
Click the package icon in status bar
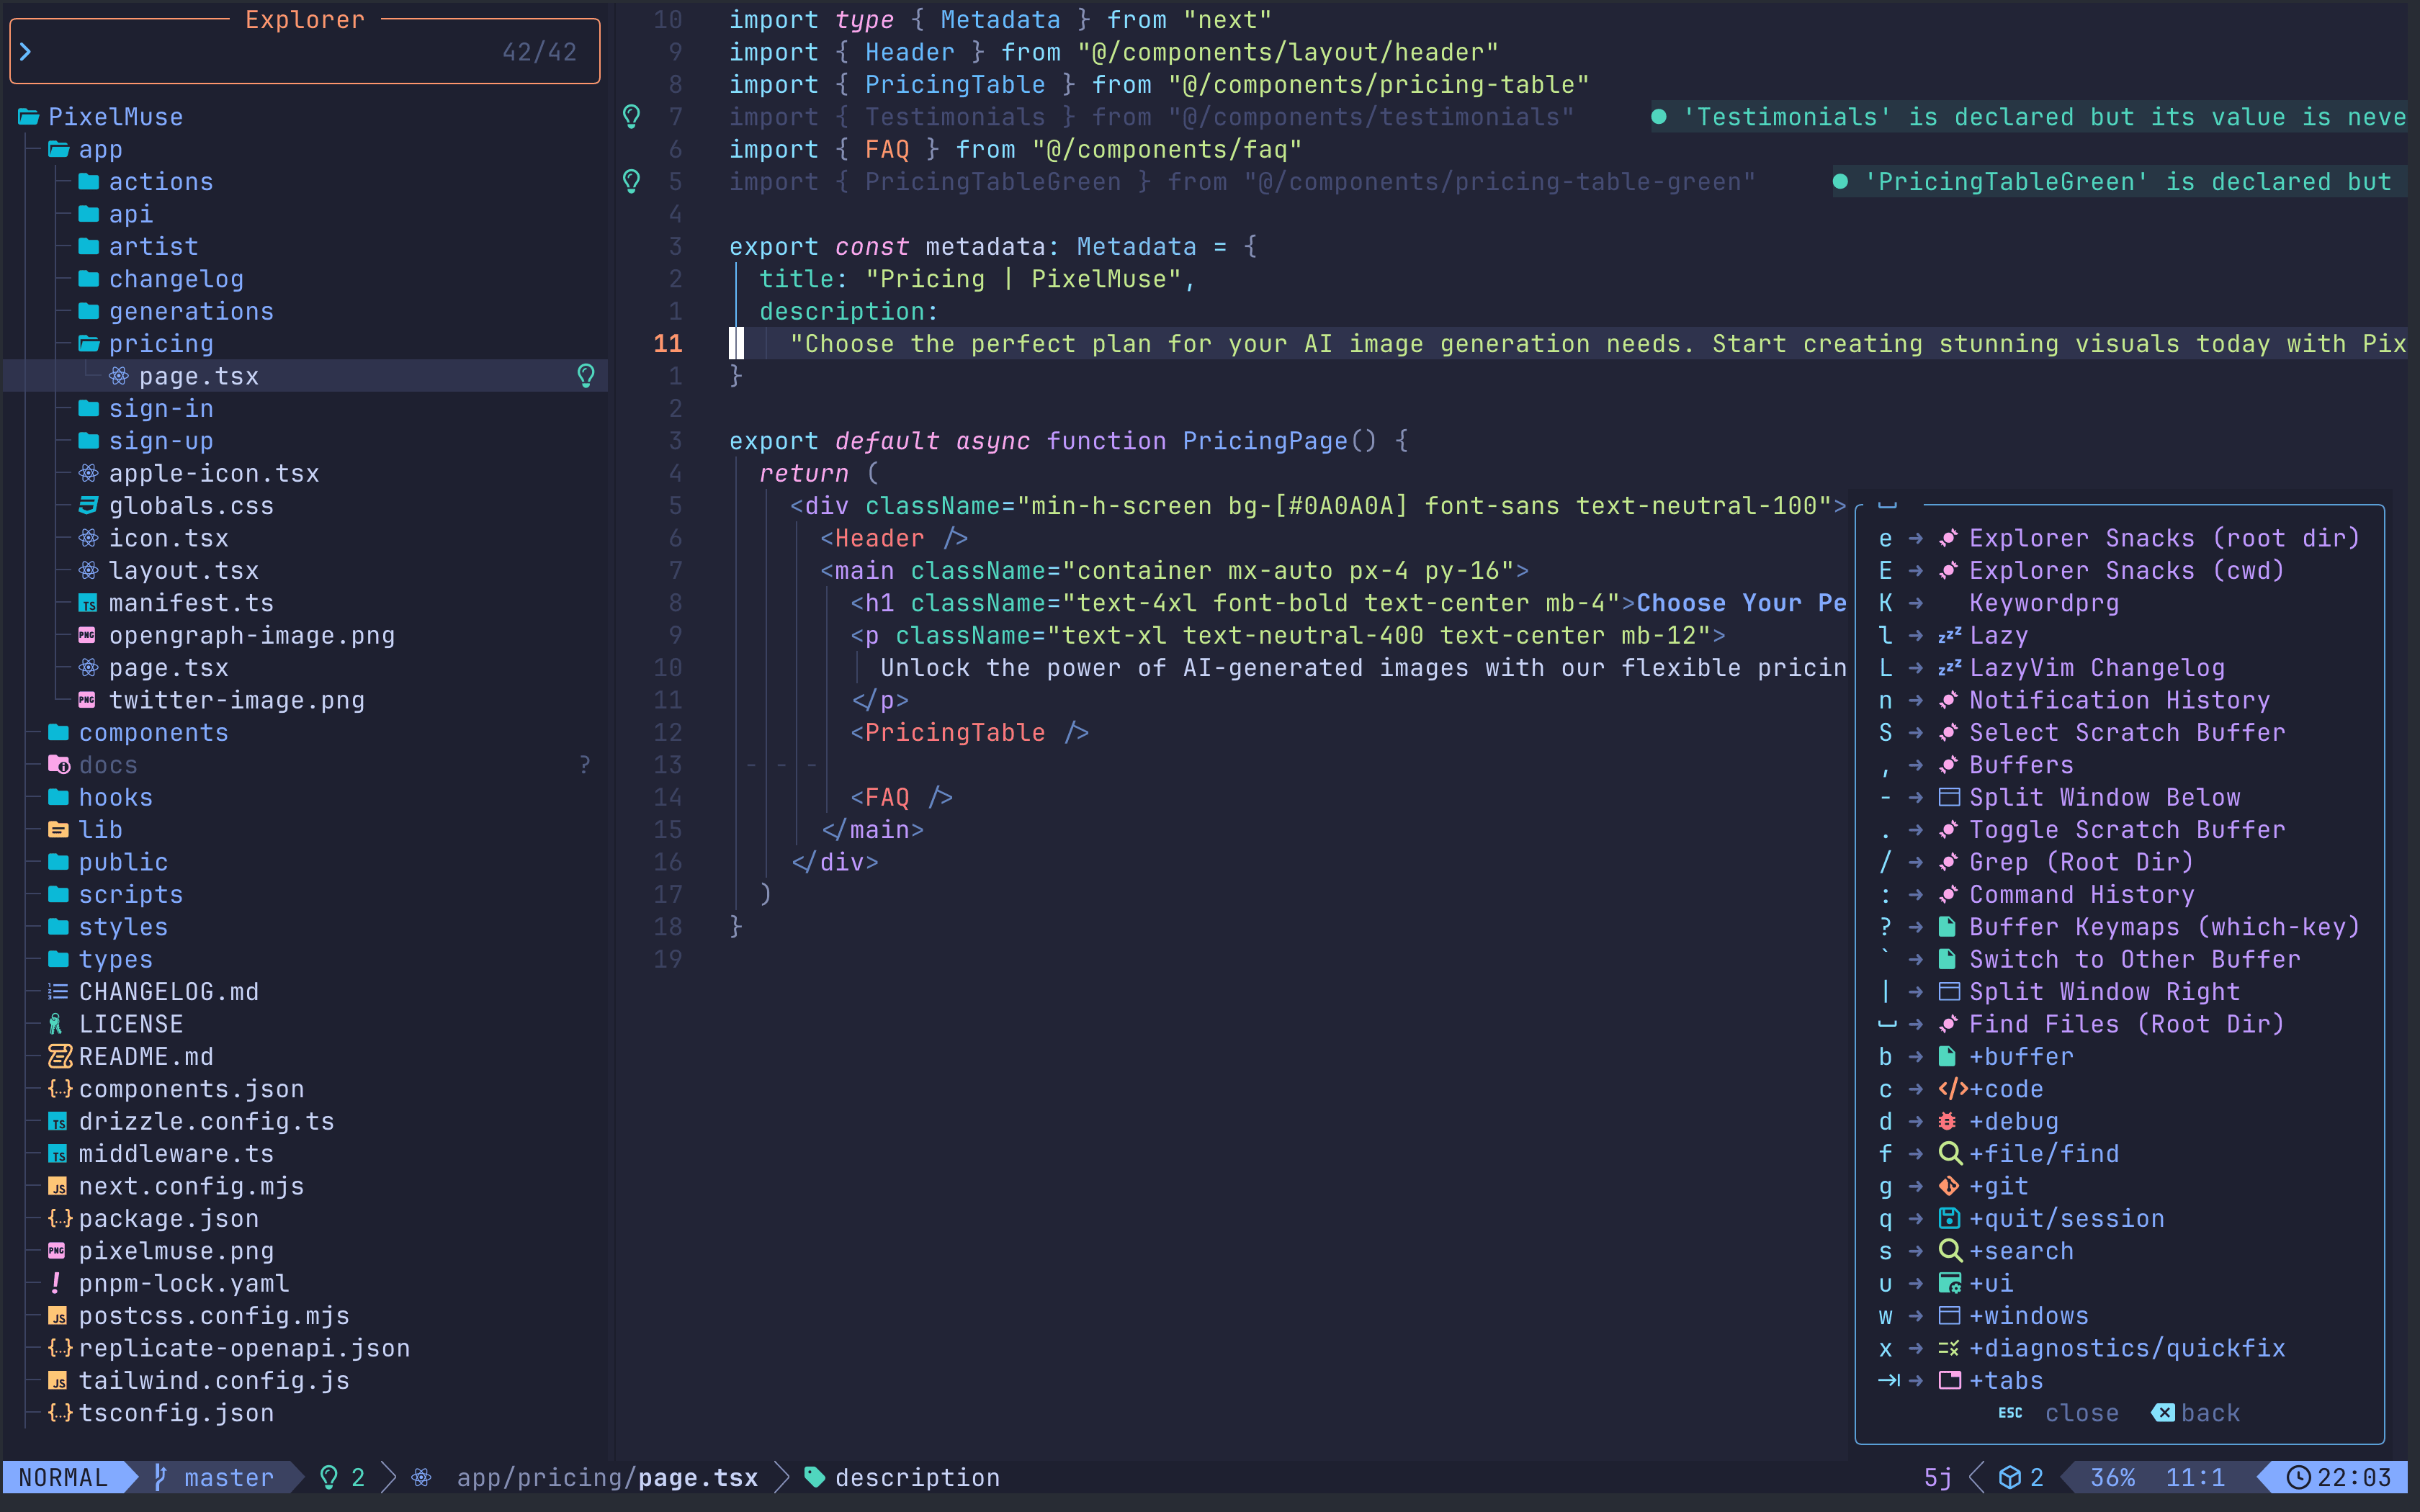click(2010, 1477)
